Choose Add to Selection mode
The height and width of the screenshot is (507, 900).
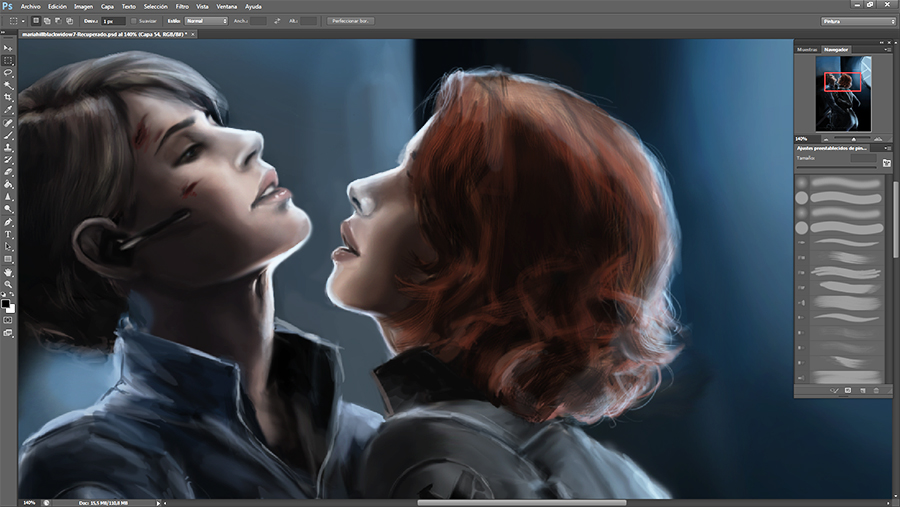[47, 21]
